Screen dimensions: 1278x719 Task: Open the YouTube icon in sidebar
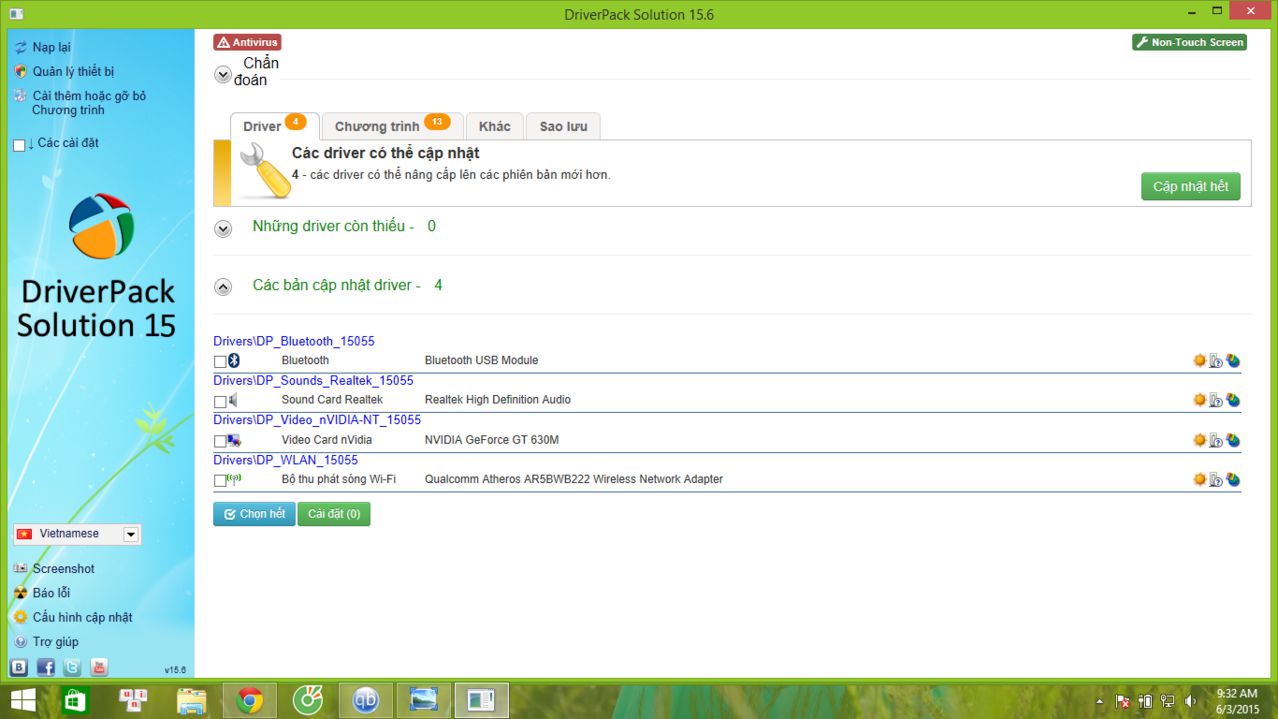(99, 667)
